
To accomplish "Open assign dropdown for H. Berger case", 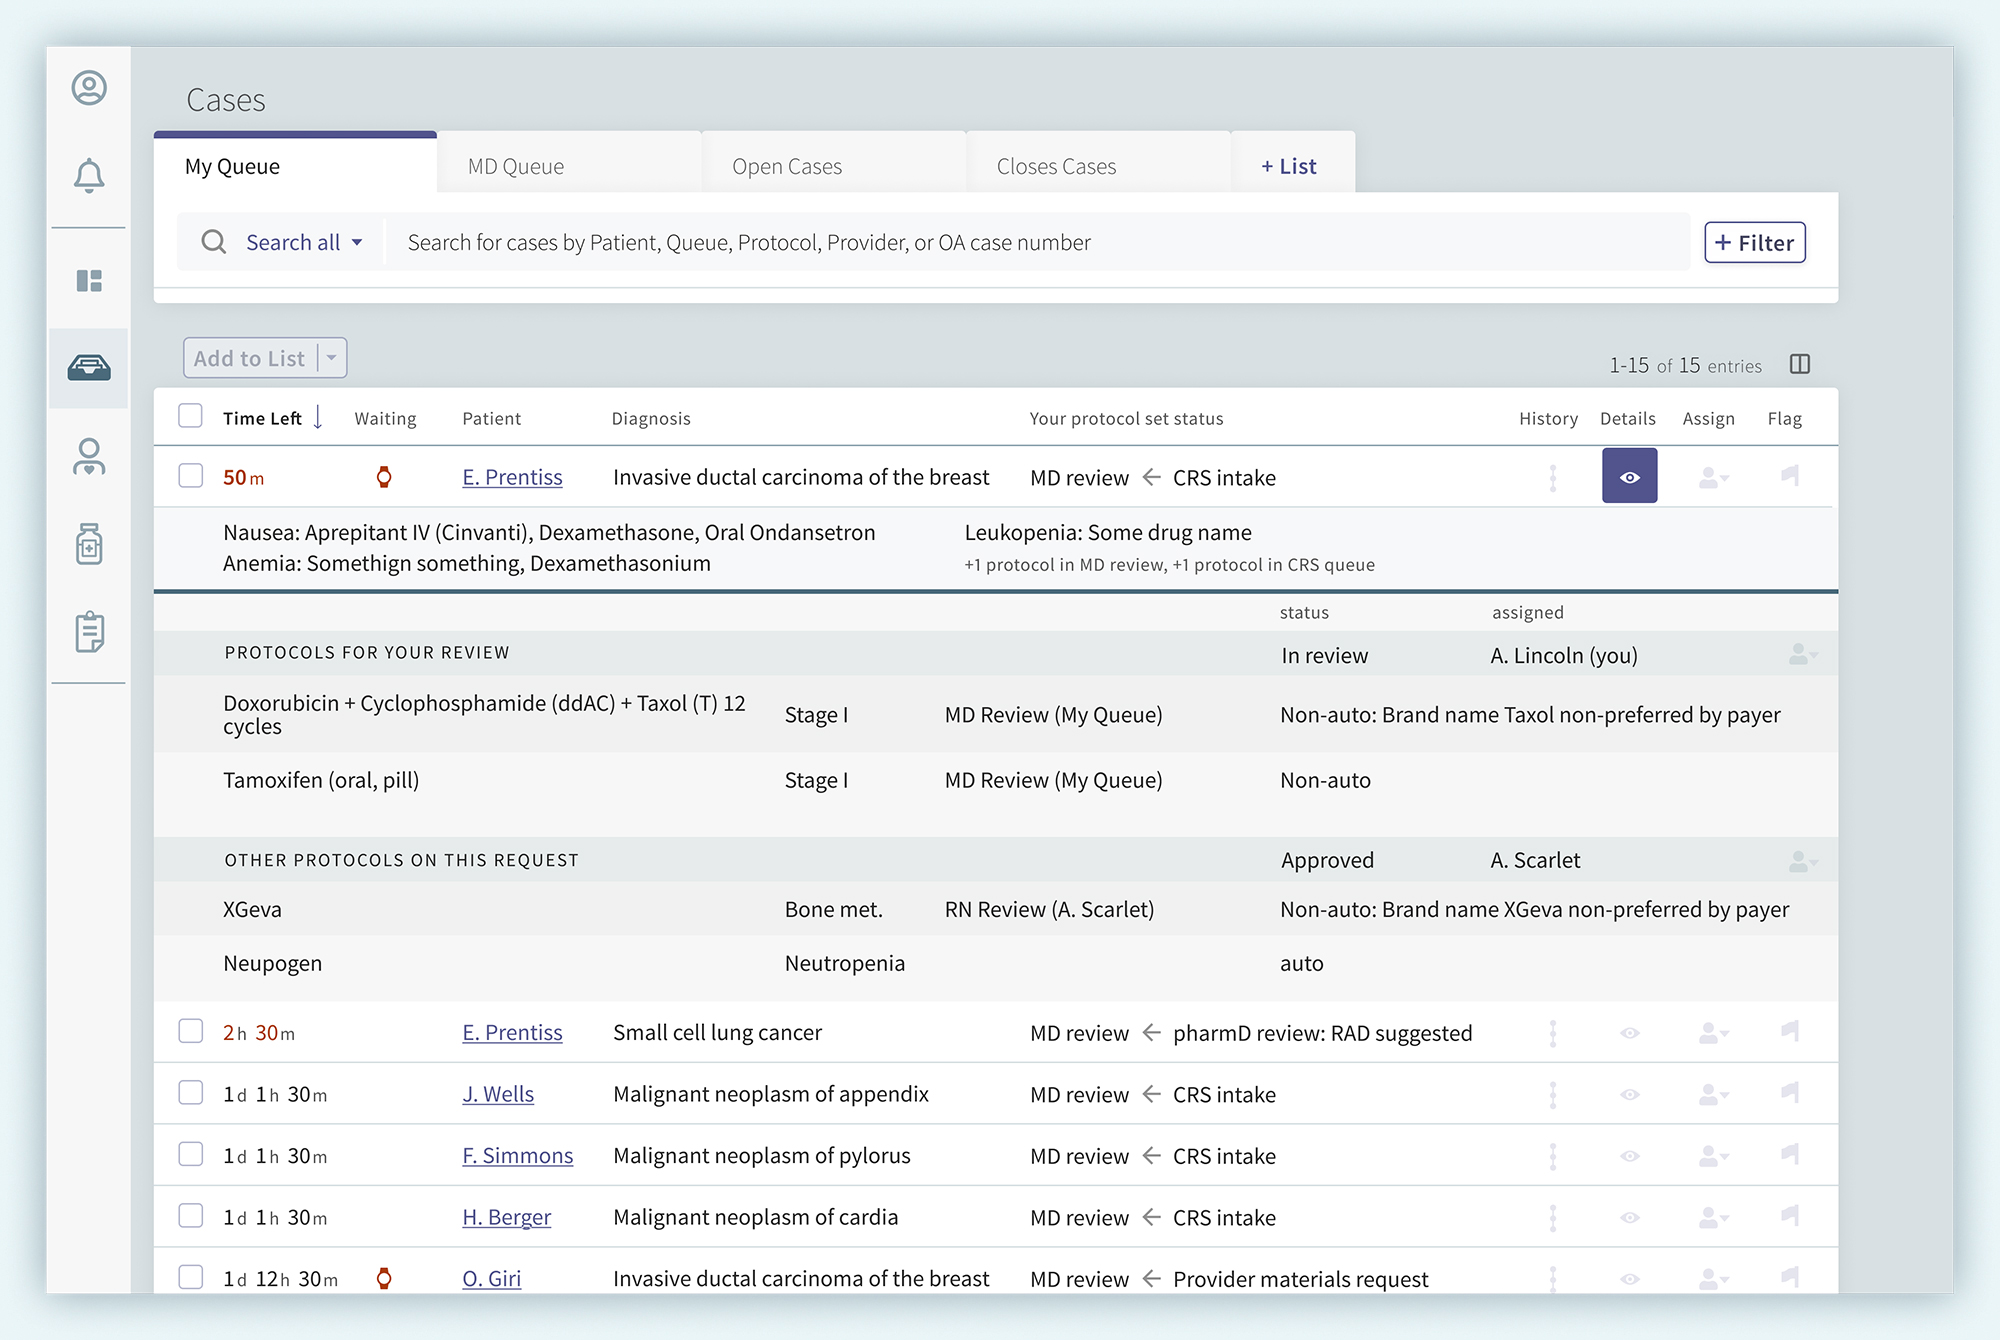I will point(1713,1218).
